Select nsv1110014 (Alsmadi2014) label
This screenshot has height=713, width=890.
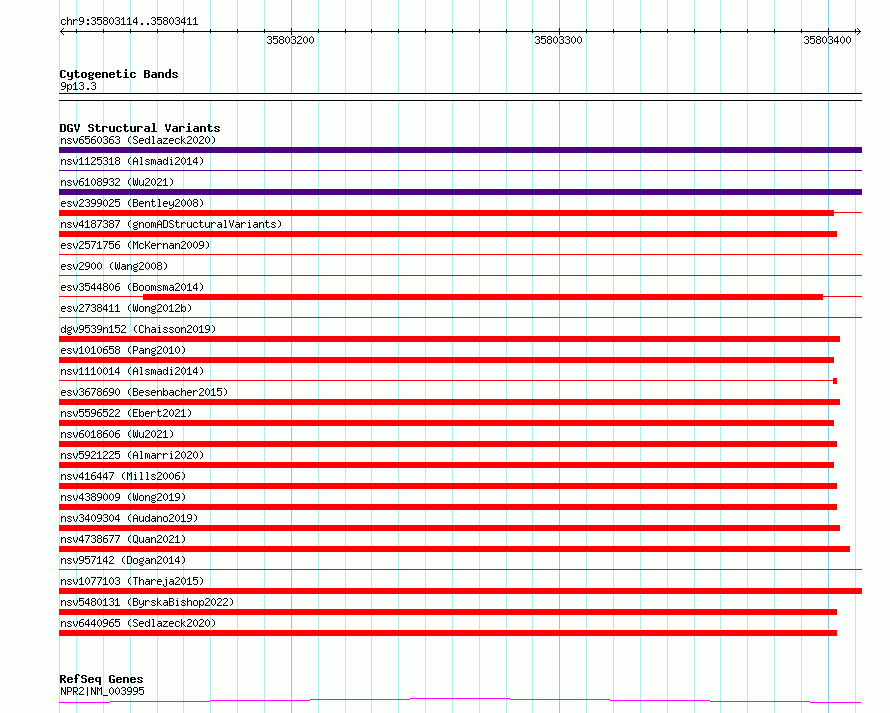point(132,371)
